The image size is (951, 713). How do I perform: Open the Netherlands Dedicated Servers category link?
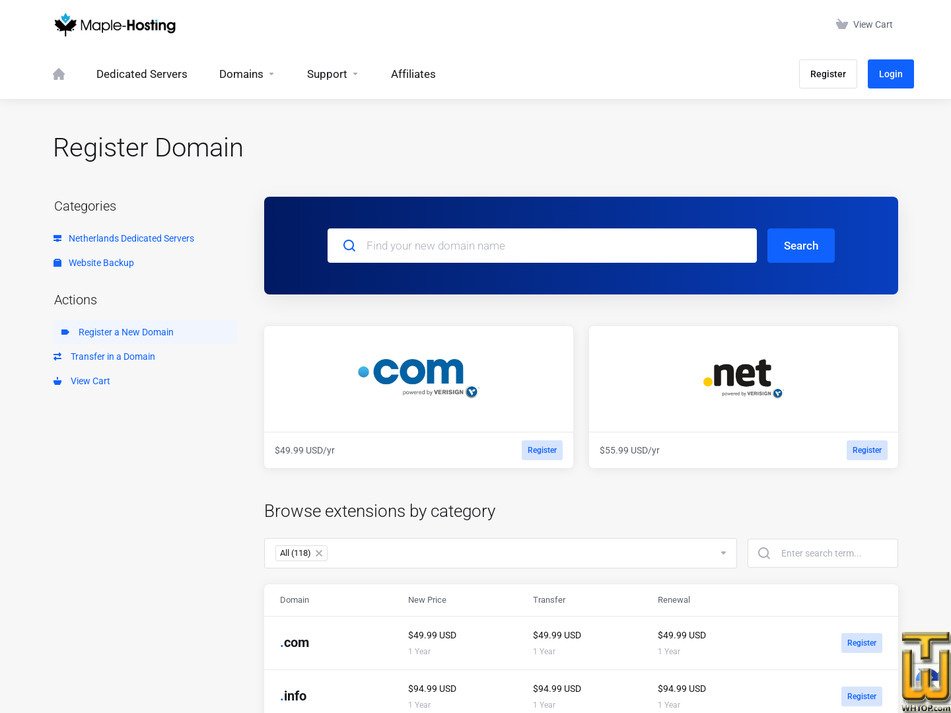pos(131,238)
